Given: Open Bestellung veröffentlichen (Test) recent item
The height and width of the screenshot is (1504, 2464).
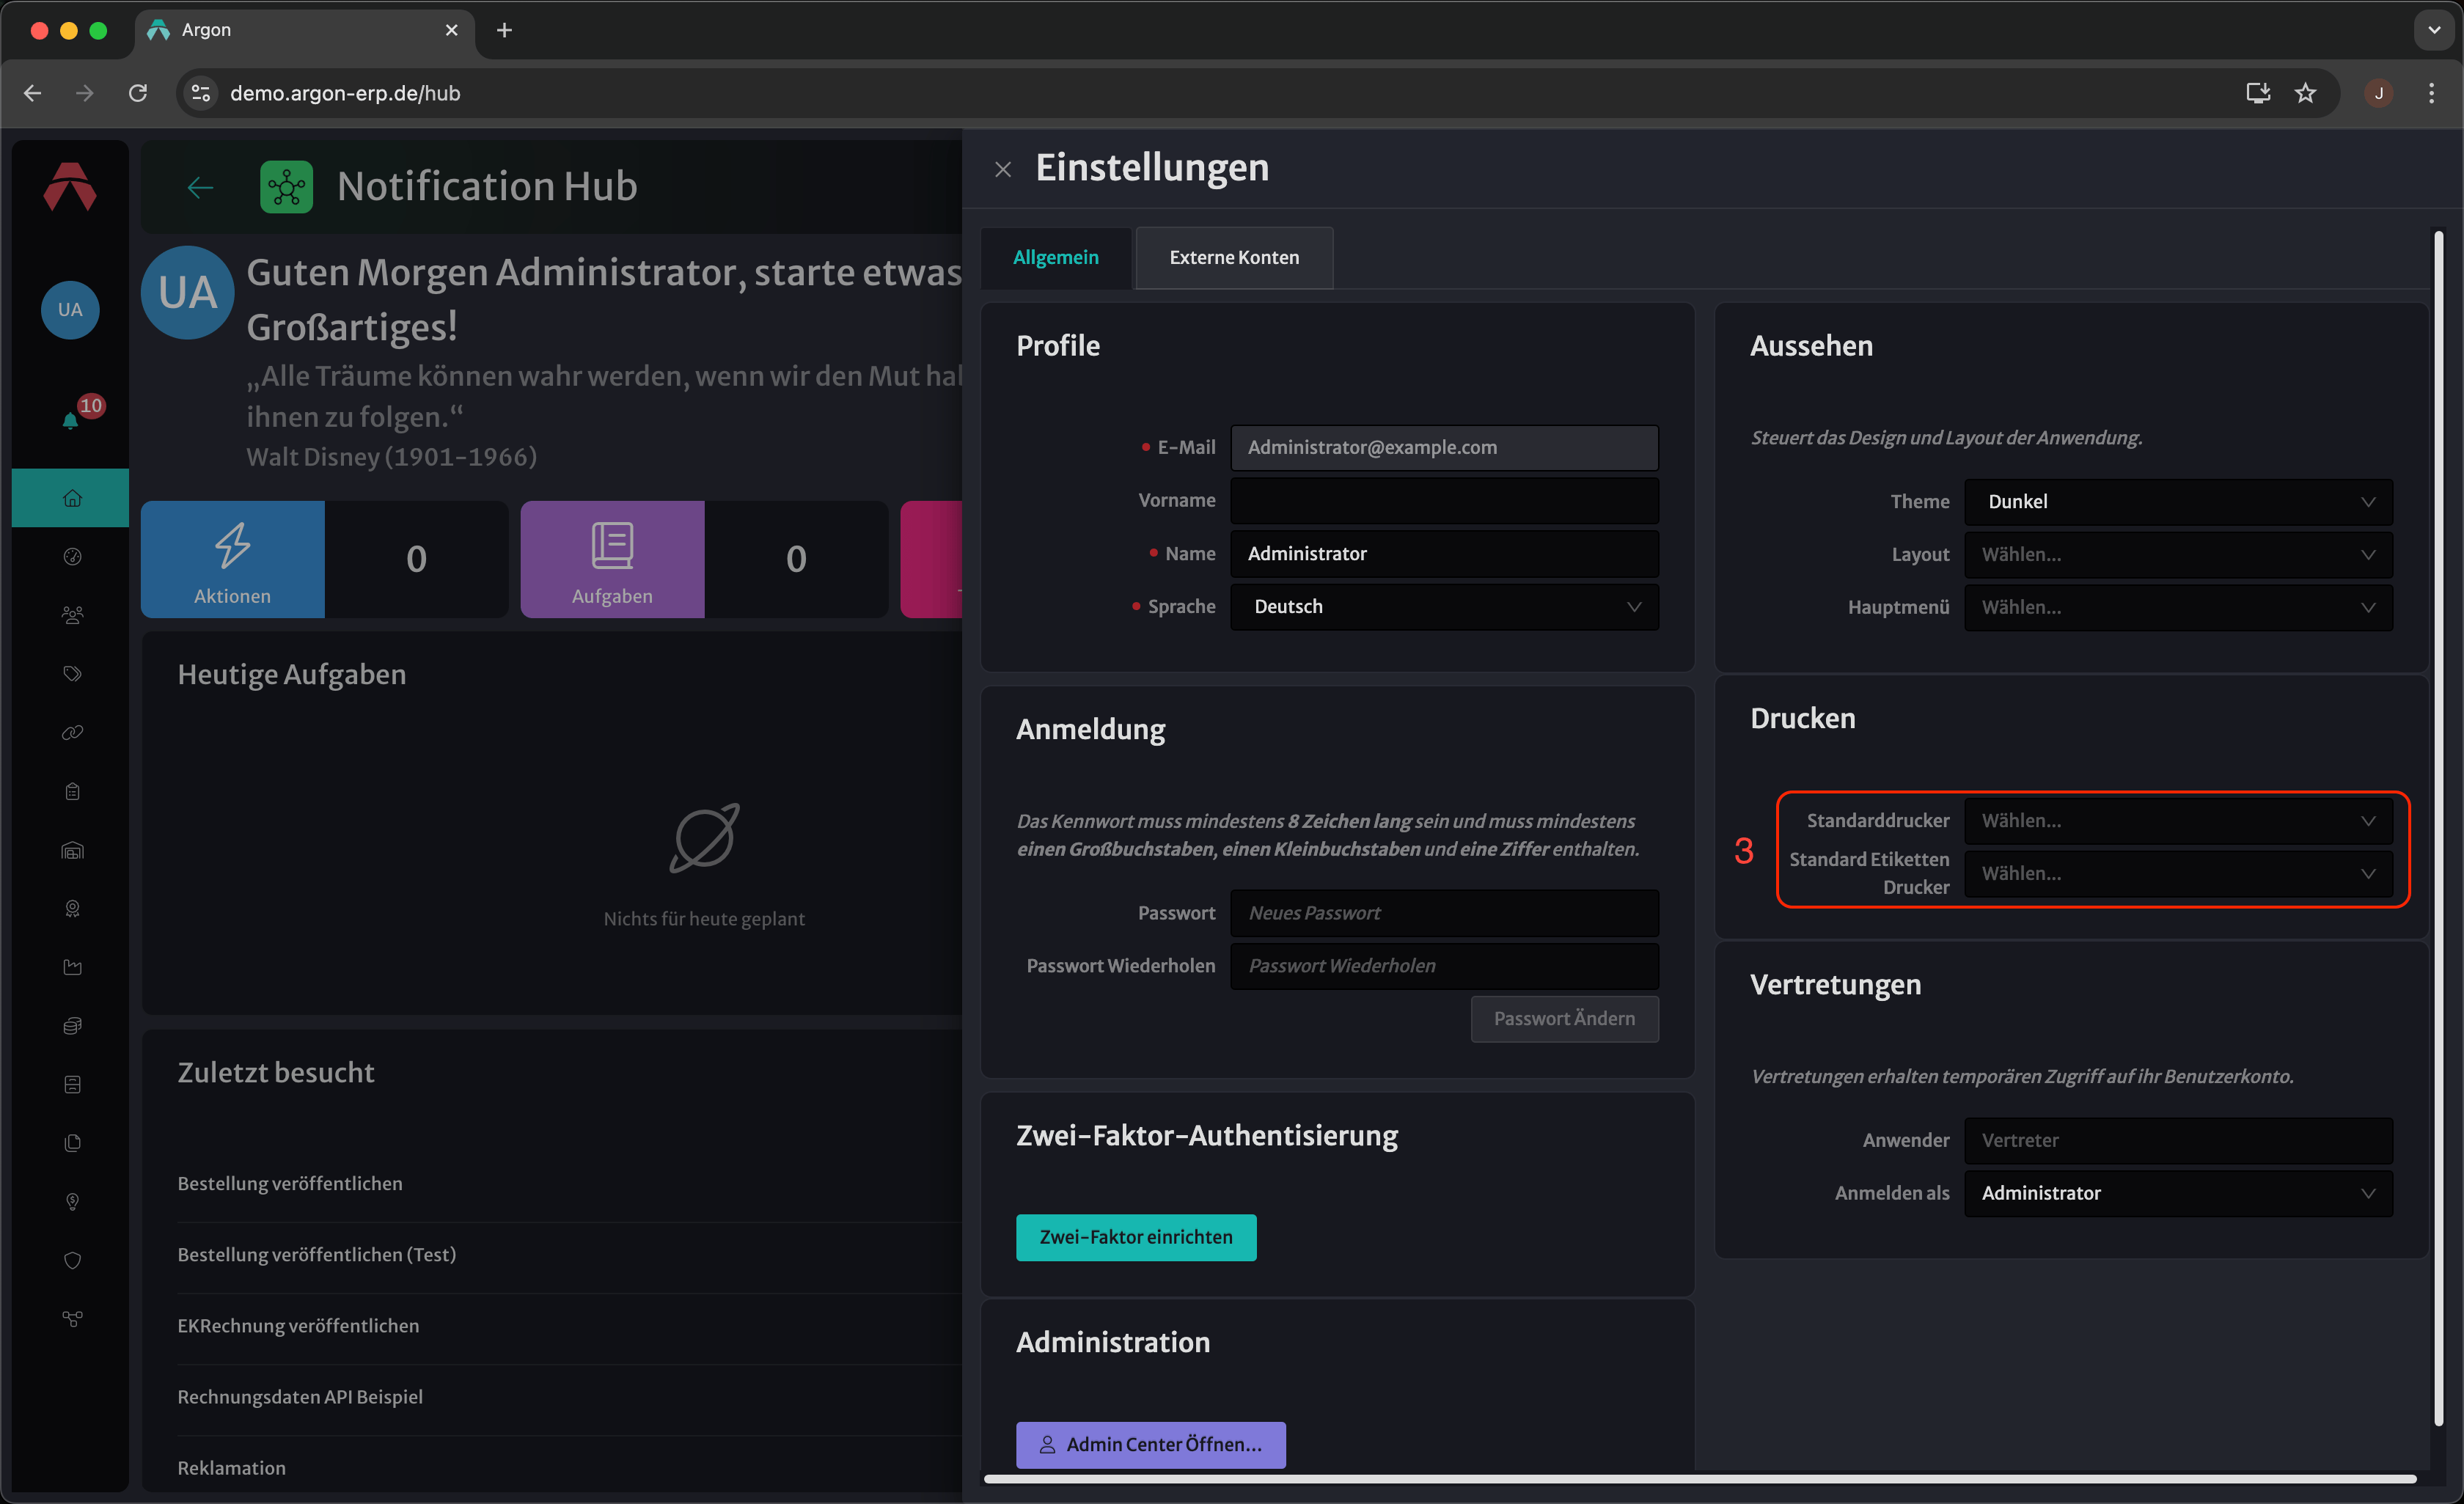Looking at the screenshot, I should pyautogui.click(x=316, y=1255).
